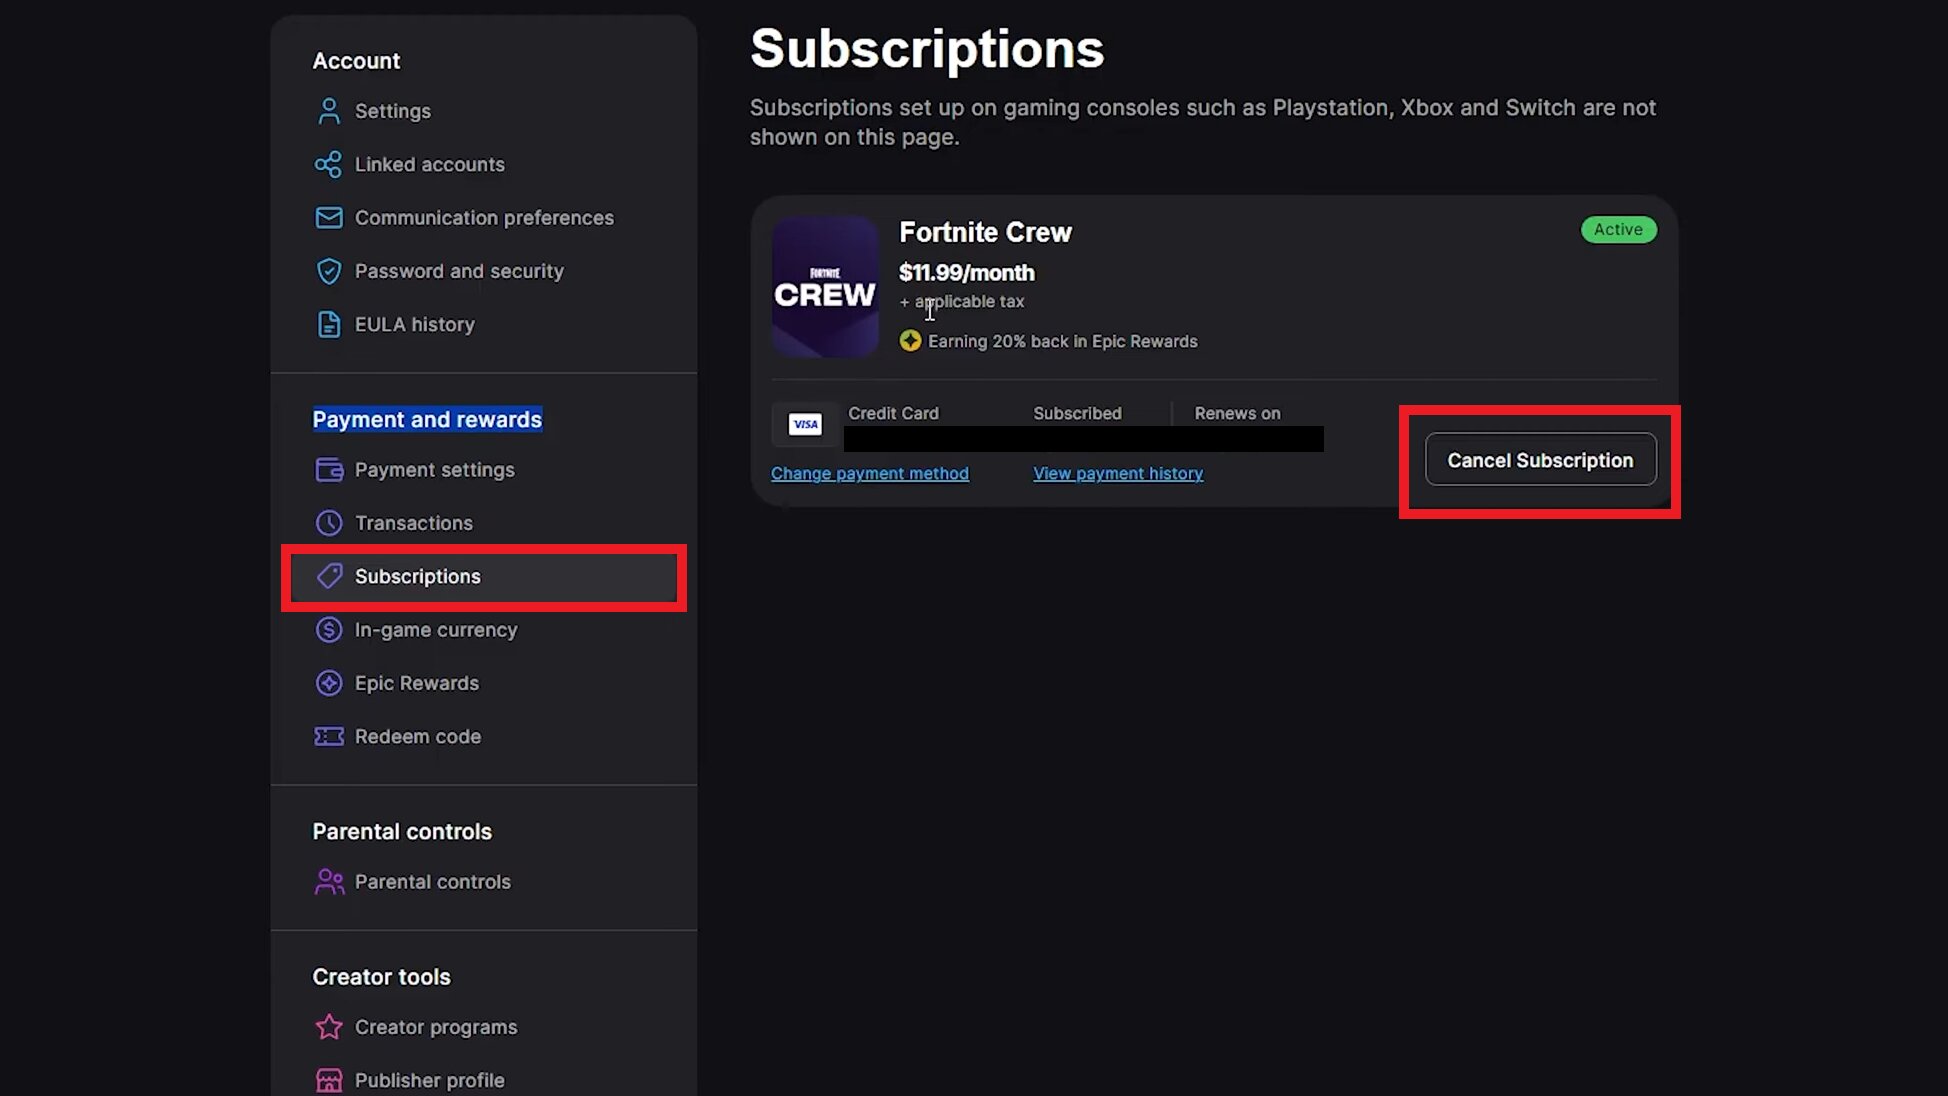Click the Redeem code ticket icon
This screenshot has width=1948, height=1096.
(328, 735)
